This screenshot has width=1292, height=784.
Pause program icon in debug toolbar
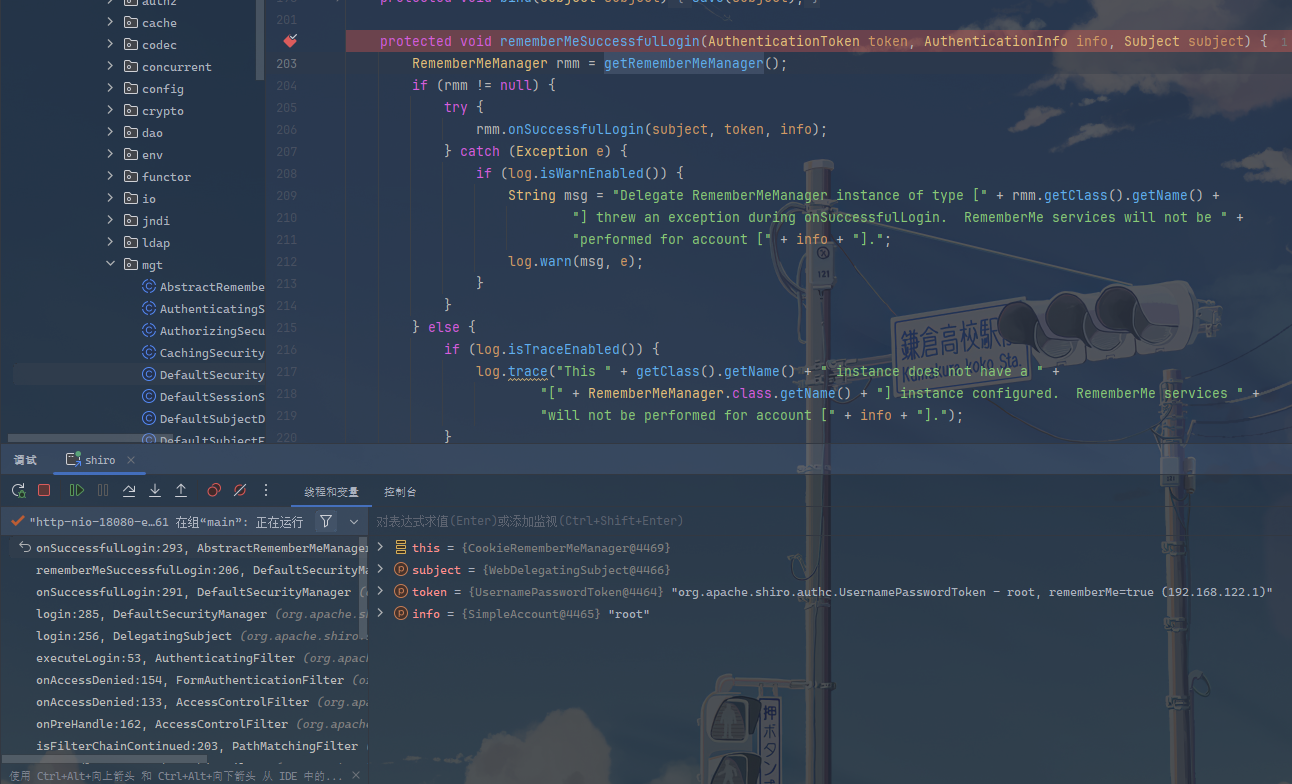coord(103,490)
